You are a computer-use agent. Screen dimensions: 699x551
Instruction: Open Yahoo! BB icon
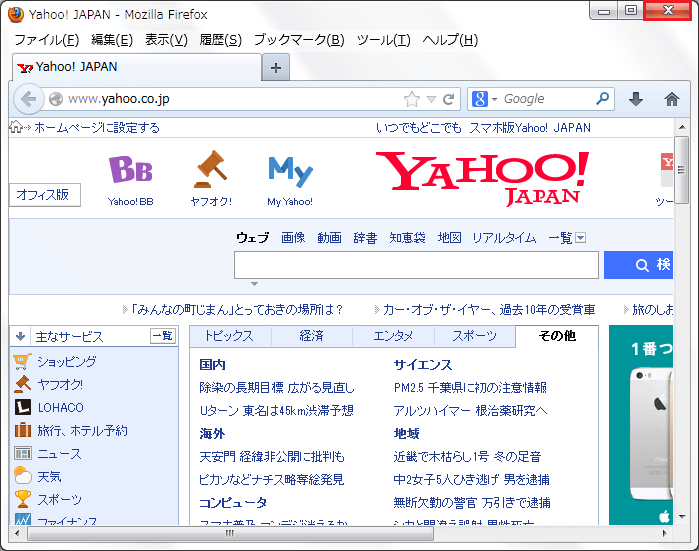pos(131,170)
